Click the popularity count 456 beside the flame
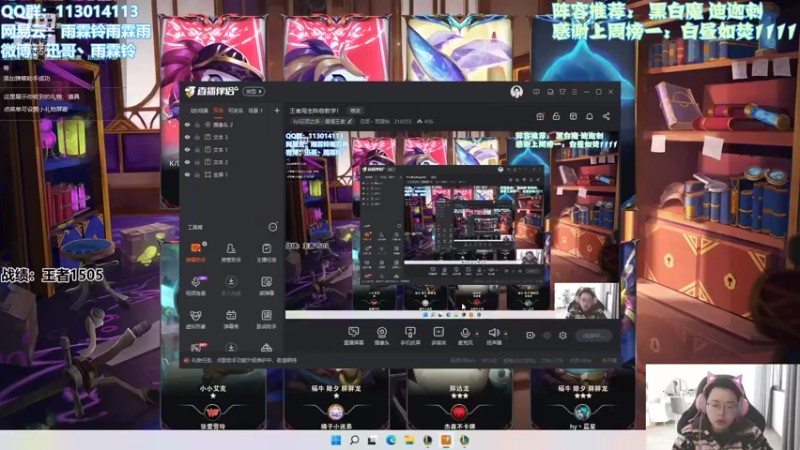The width and height of the screenshot is (800, 450). click(x=428, y=121)
